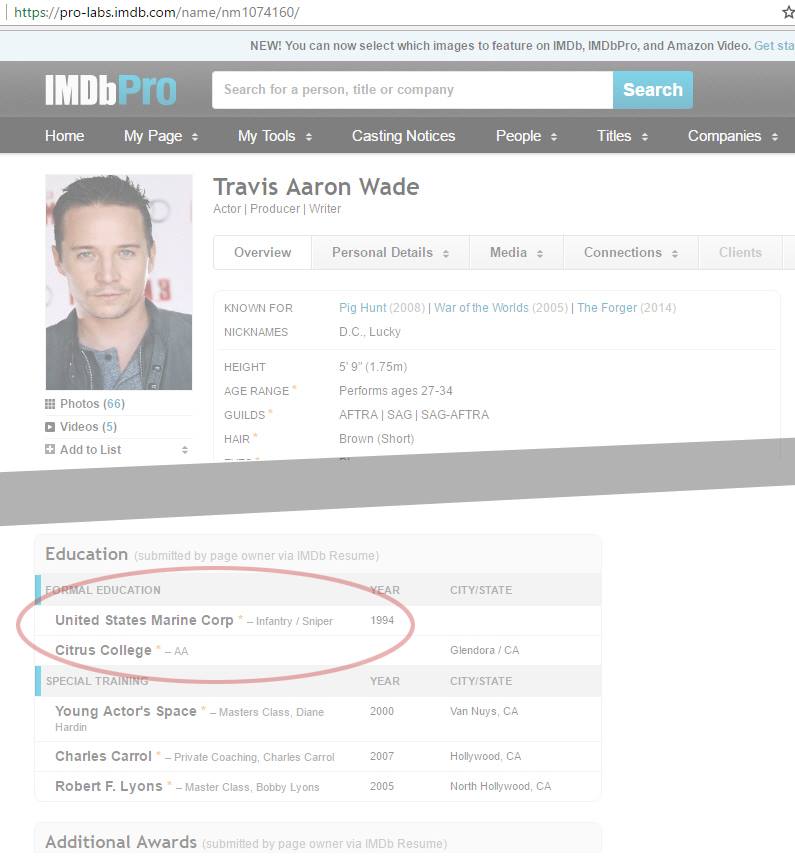Screen dimensions: 795x864
Task: Click the bookmark star in address bar
Action: [788, 13]
